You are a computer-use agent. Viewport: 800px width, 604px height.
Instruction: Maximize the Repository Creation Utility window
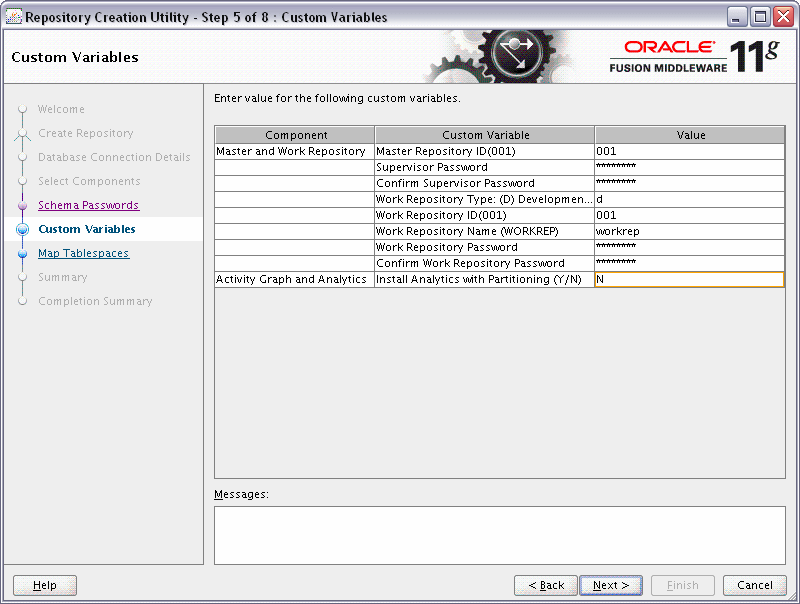pyautogui.click(x=760, y=17)
